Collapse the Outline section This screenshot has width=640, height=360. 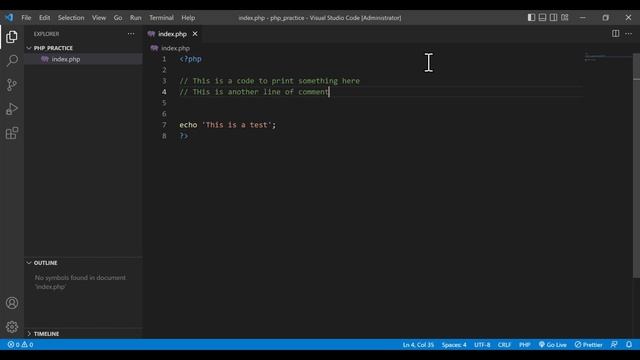tap(83, 263)
